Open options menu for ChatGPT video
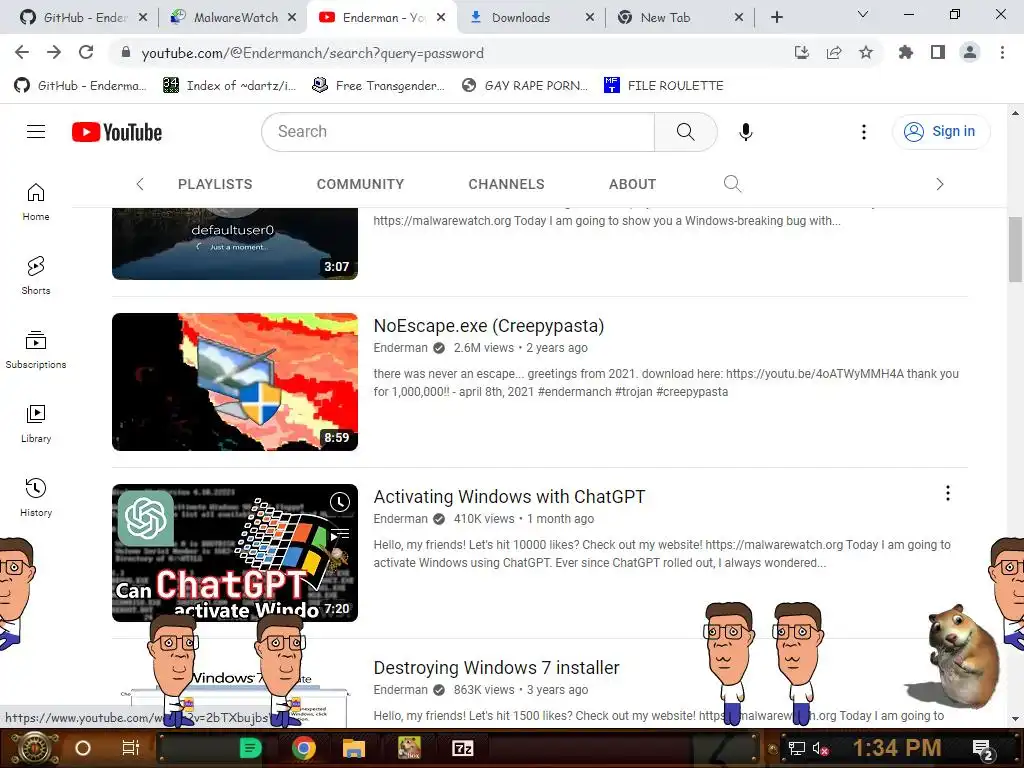 coord(948,493)
